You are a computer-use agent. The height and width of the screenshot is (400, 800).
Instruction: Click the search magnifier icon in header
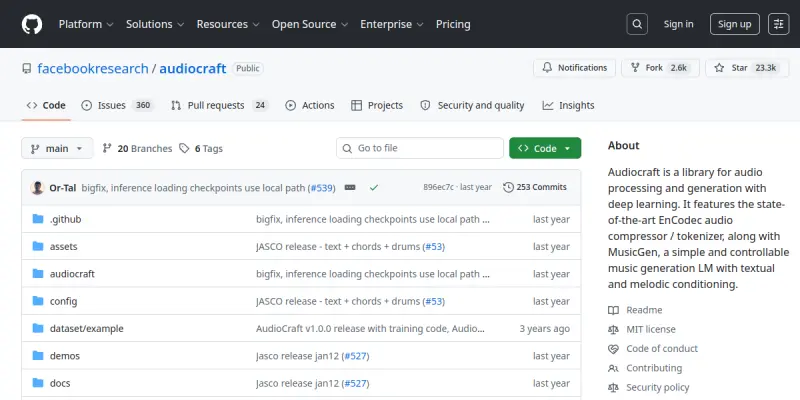pyautogui.click(x=637, y=24)
